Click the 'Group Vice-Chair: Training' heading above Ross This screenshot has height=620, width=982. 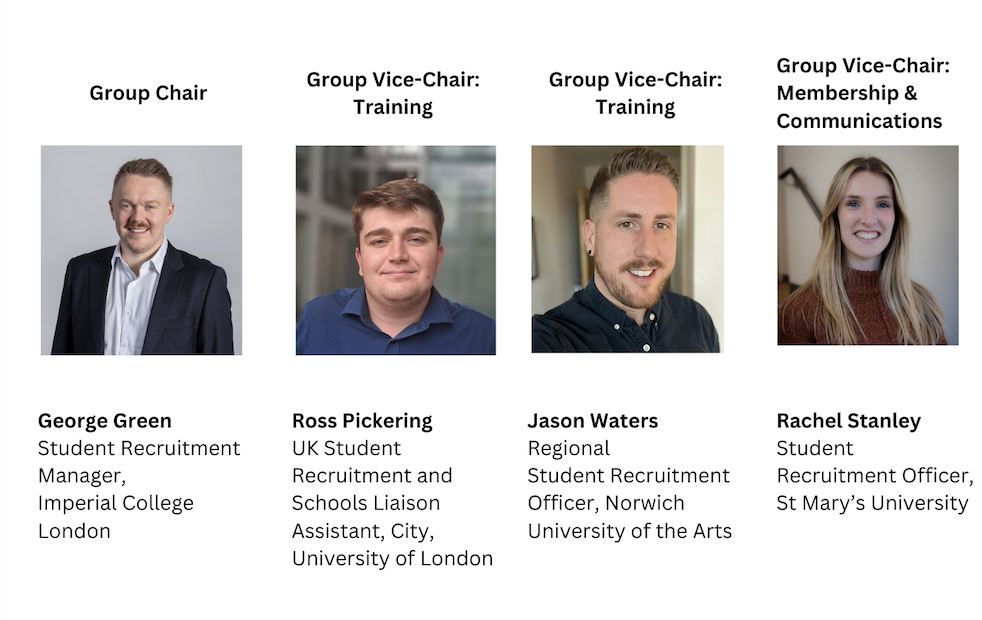tap(393, 93)
